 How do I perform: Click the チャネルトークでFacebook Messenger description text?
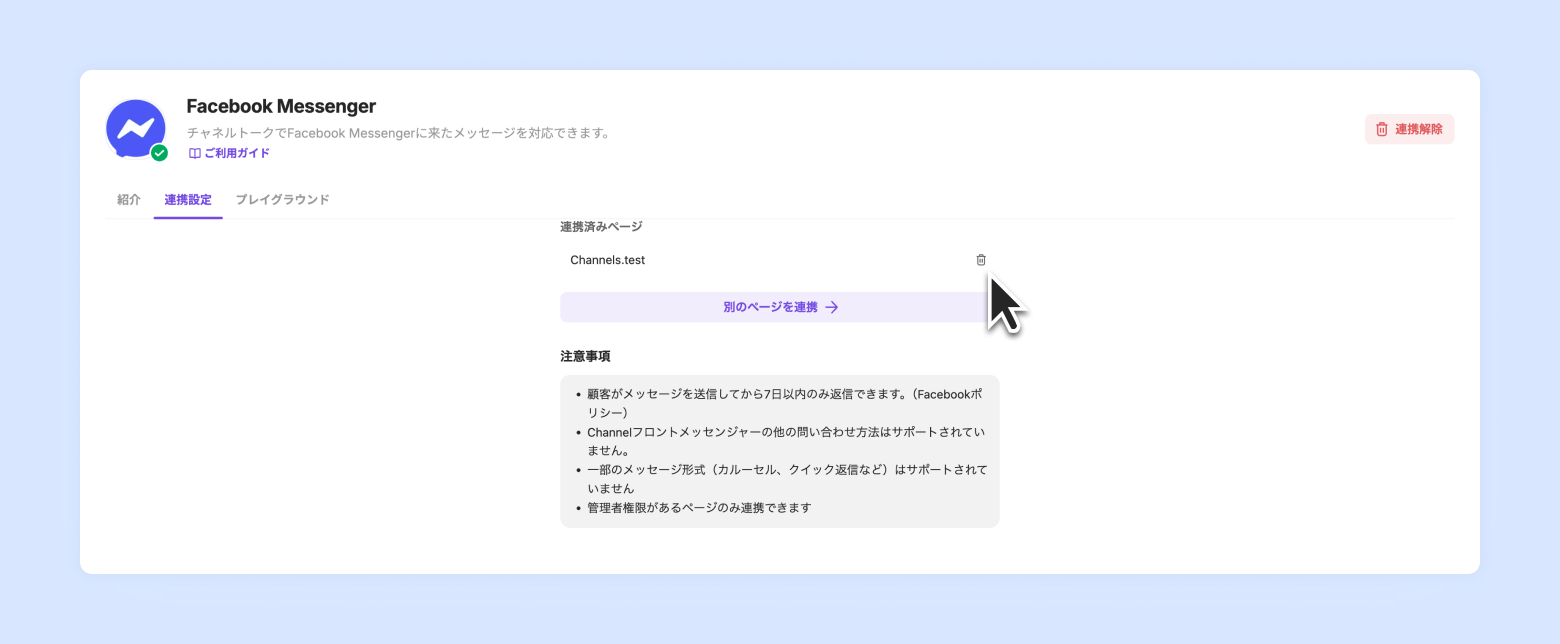[398, 133]
